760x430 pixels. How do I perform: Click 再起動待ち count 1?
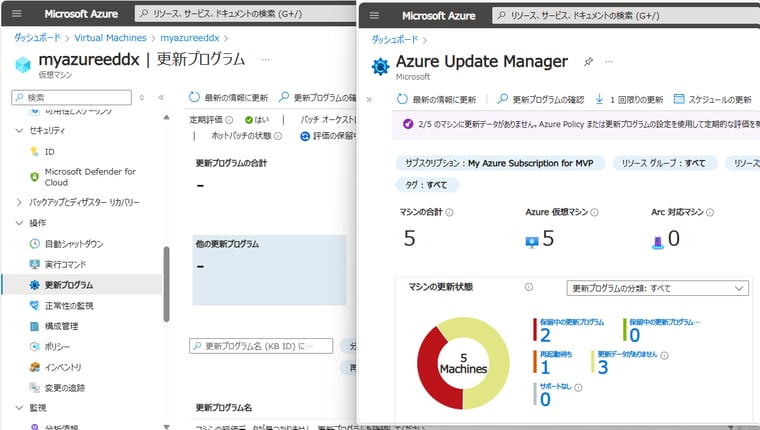click(x=545, y=367)
